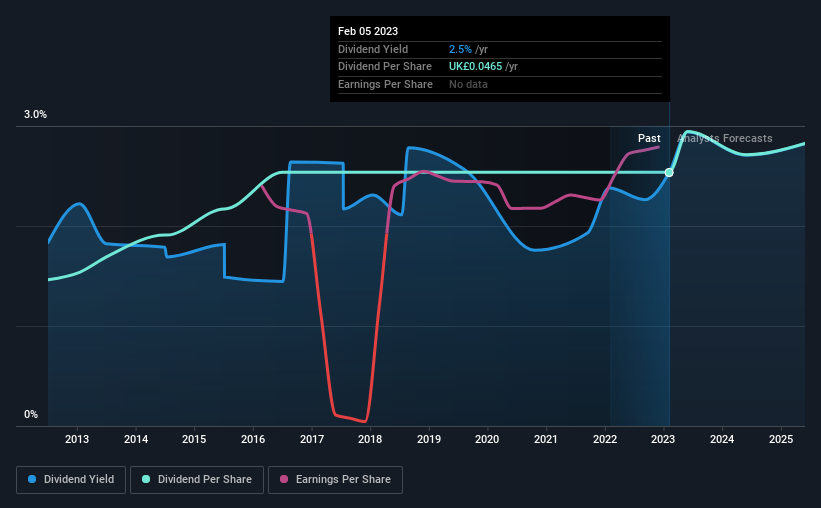Click the teal Dividend Per Share legend dot

click(146, 479)
